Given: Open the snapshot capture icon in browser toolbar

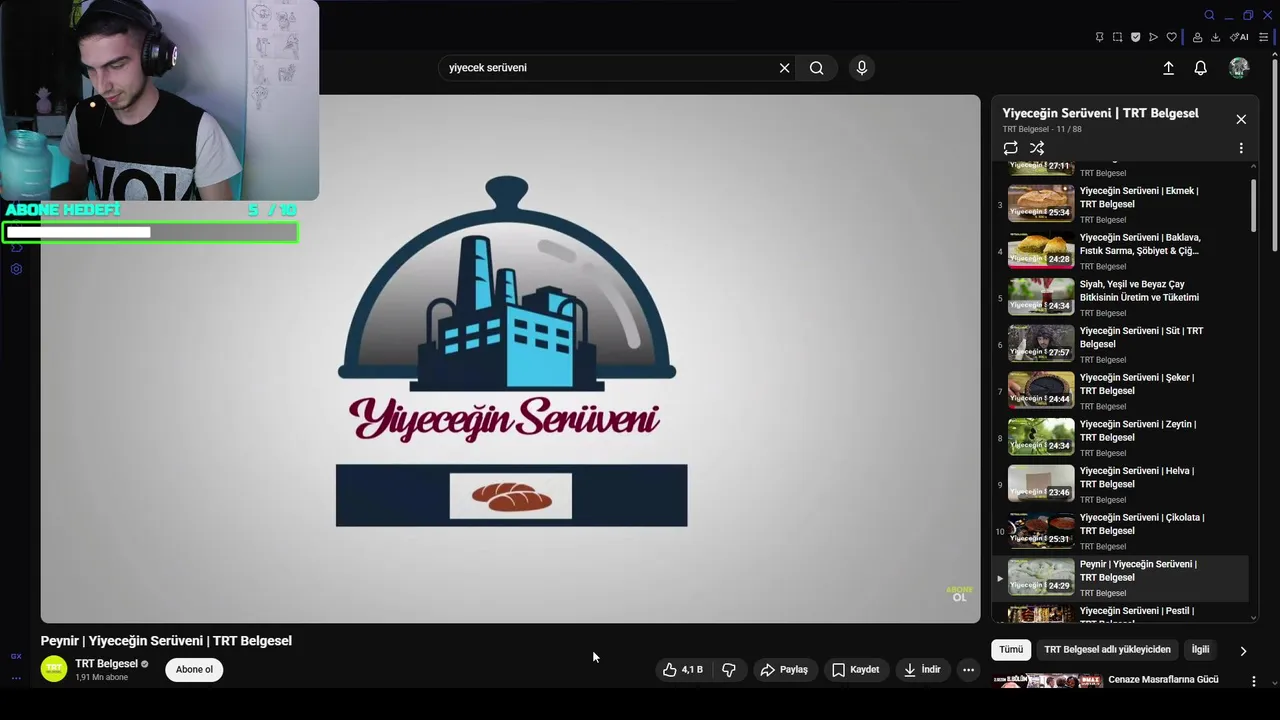Looking at the screenshot, I should 1117,37.
